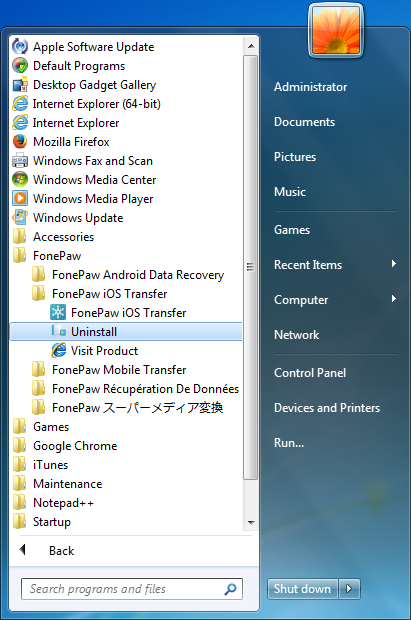Image resolution: width=411 pixels, height=620 pixels.
Task: Open the Computer entry
Action: (301, 300)
